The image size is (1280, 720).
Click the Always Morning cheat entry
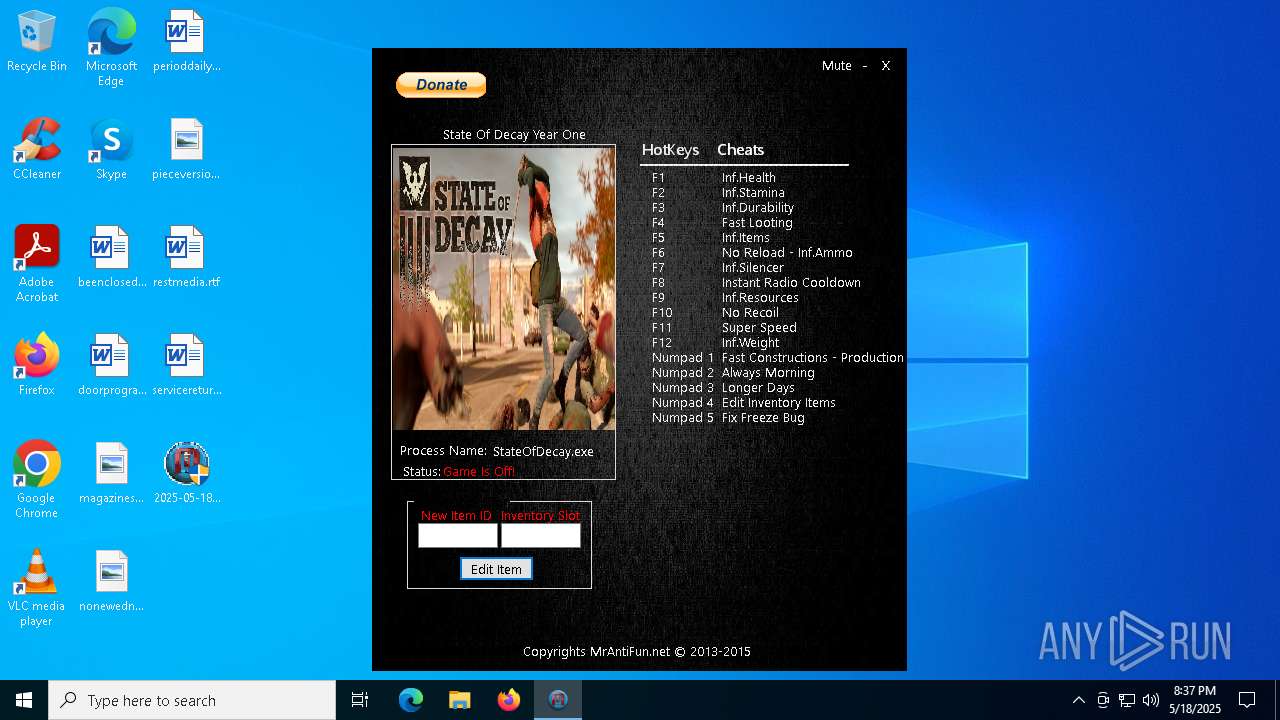768,373
